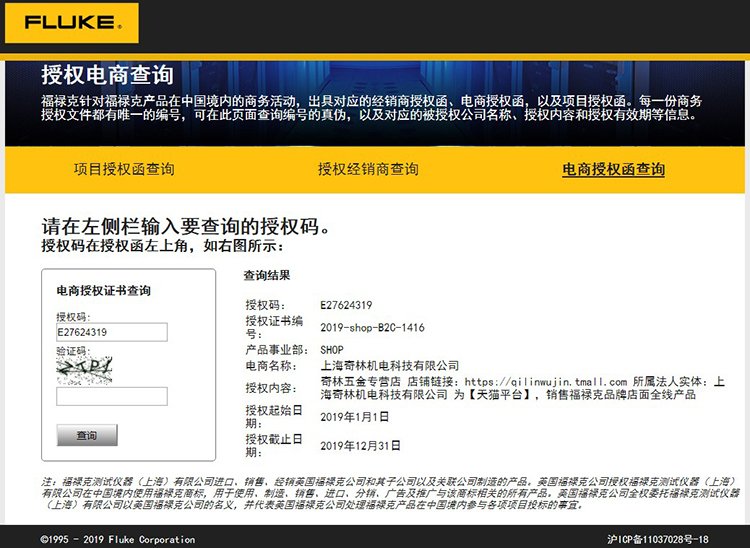The image size is (750, 548).
Task: Click the ©1995 - 2019 Fluke Corporation text
Action: pos(118,539)
